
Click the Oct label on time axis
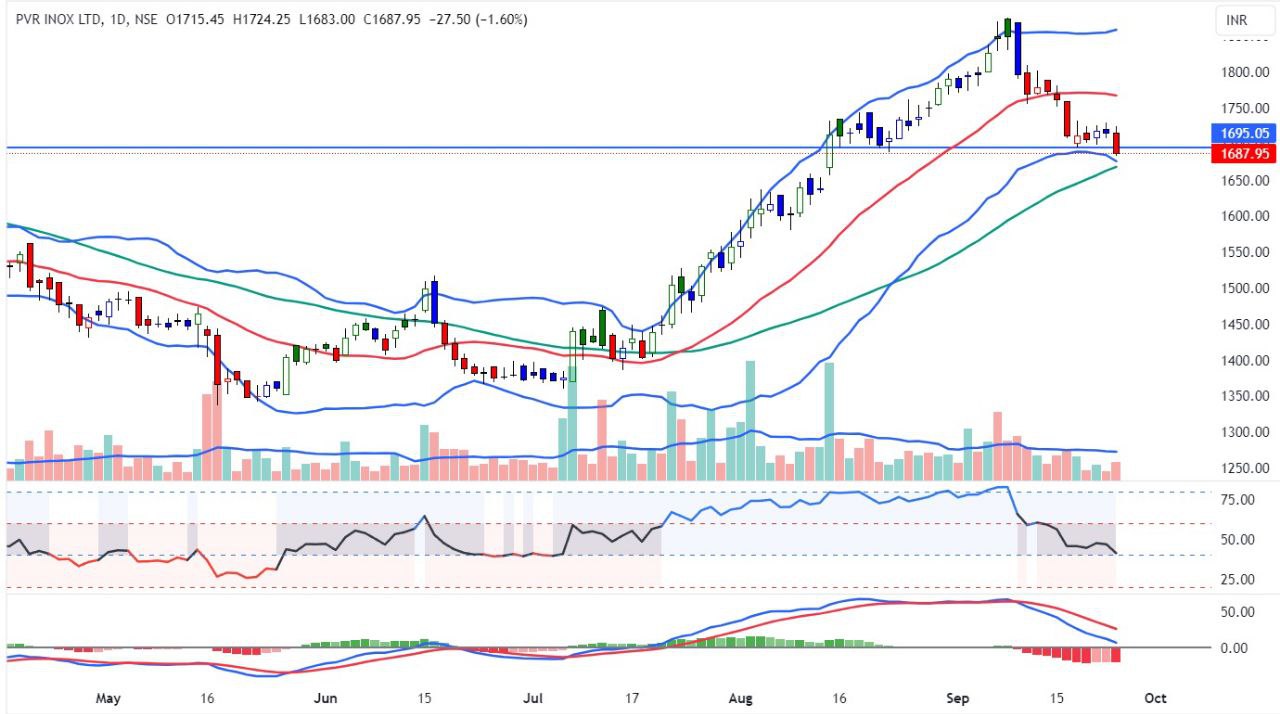pyautogui.click(x=1155, y=697)
